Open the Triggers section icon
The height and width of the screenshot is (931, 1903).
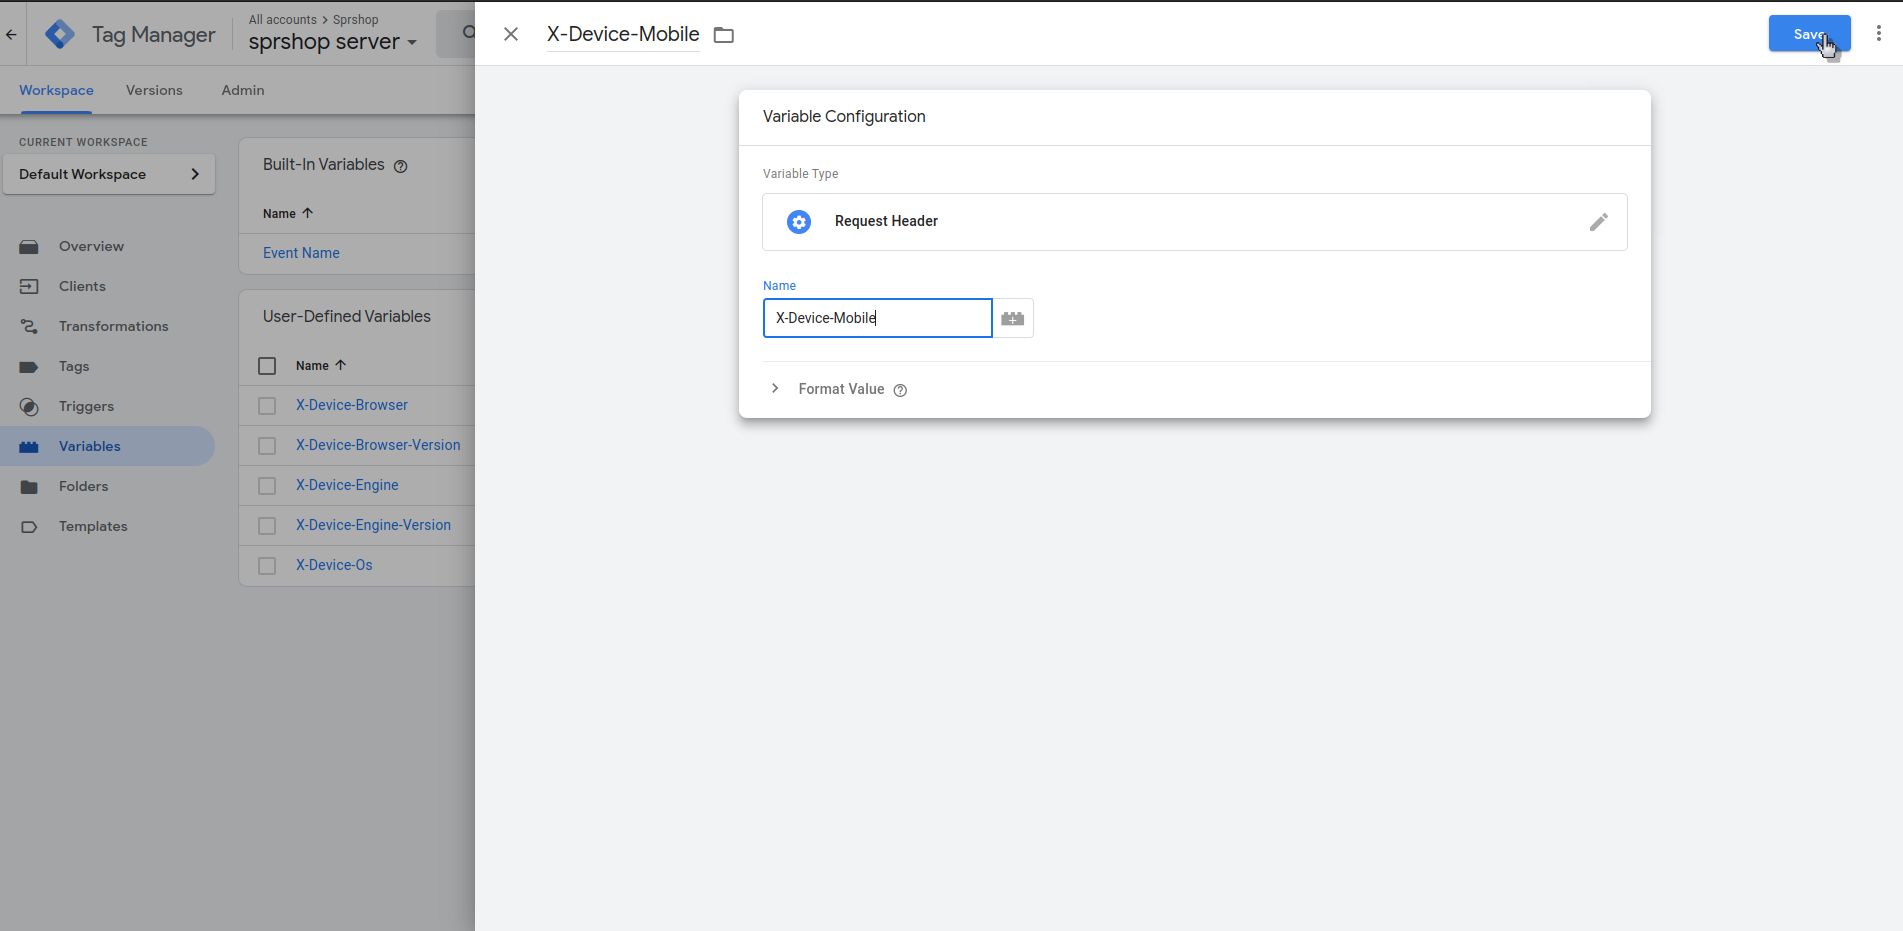(x=29, y=406)
